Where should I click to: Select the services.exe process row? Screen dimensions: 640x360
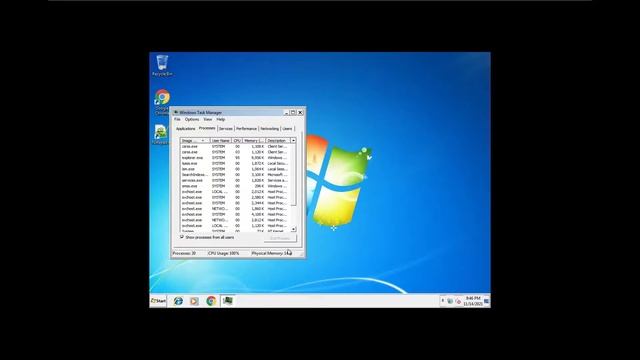(236, 180)
